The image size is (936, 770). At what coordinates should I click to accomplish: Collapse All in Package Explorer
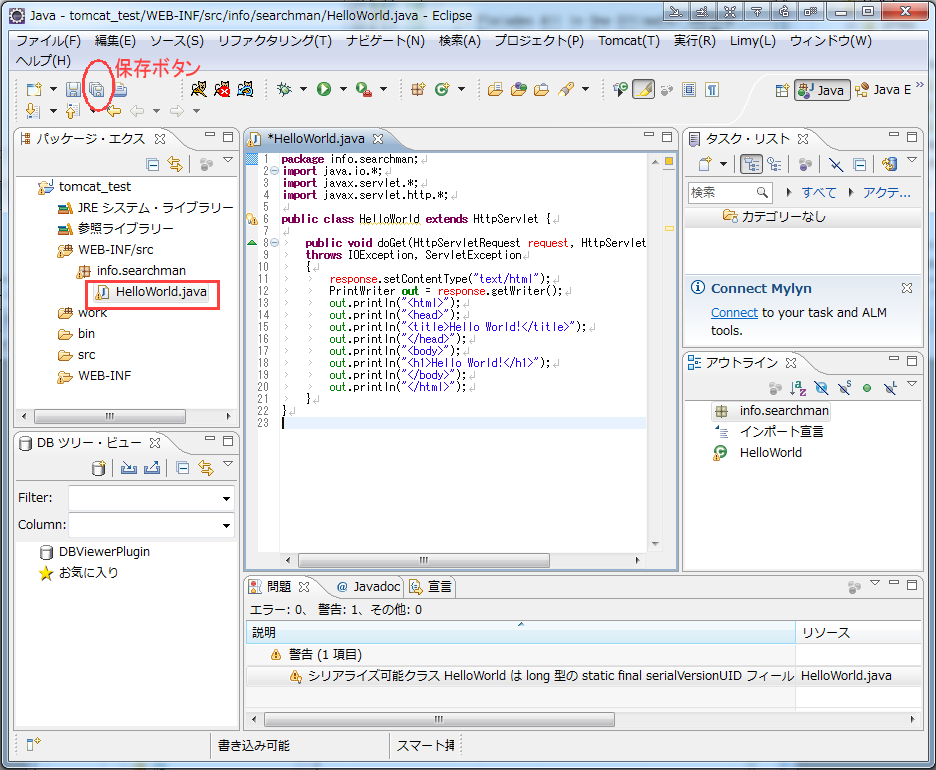coord(153,164)
